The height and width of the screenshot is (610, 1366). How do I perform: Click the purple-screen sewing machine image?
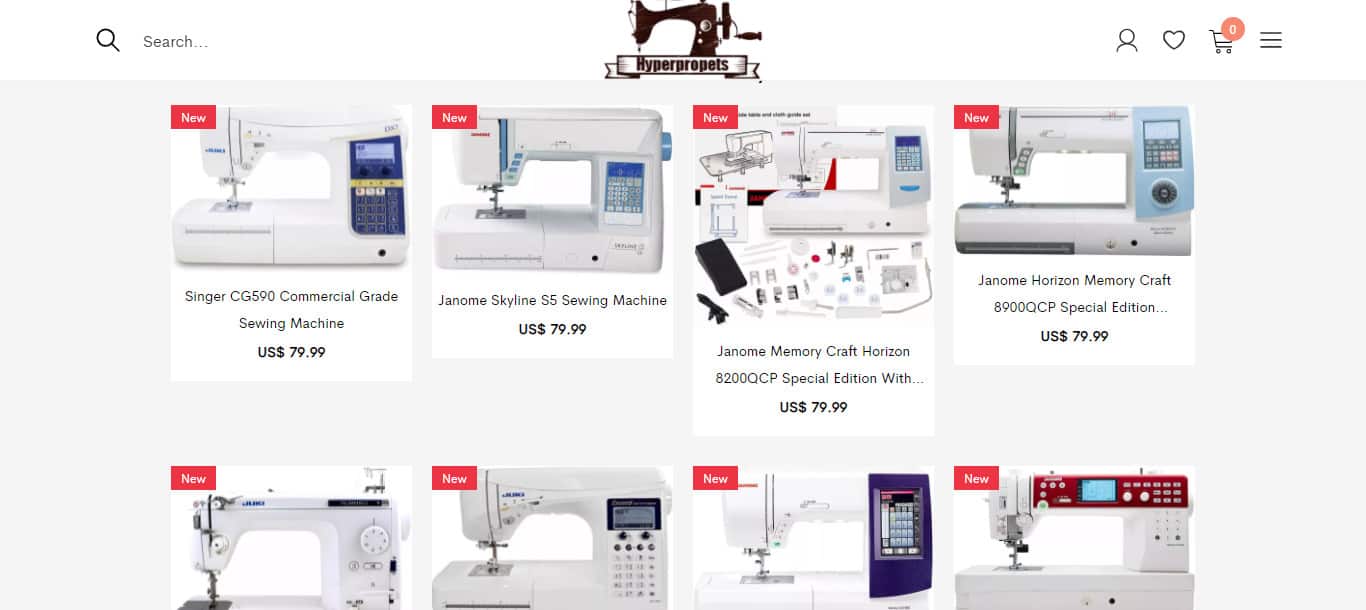pos(813,538)
